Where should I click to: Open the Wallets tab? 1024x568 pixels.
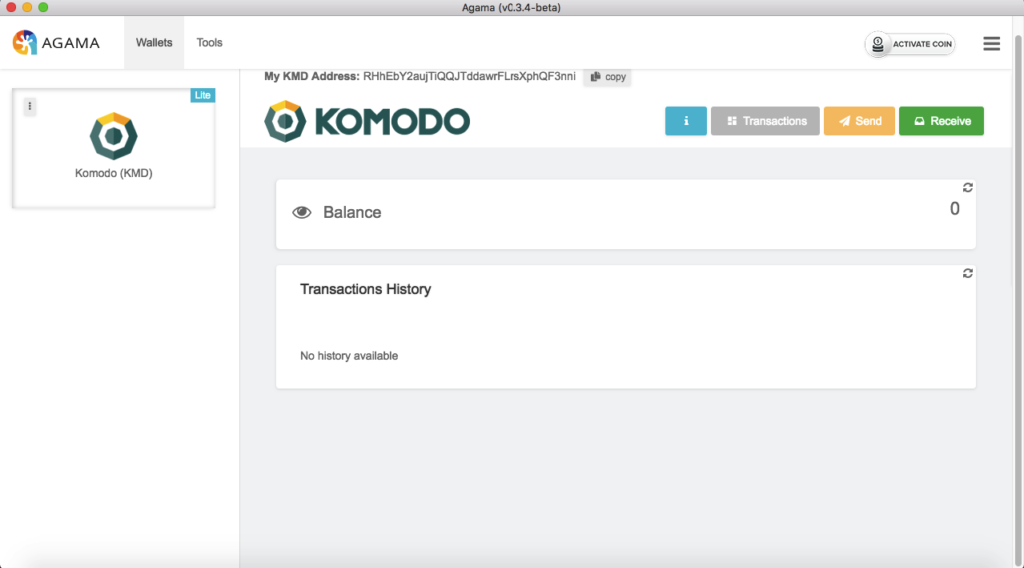[154, 42]
